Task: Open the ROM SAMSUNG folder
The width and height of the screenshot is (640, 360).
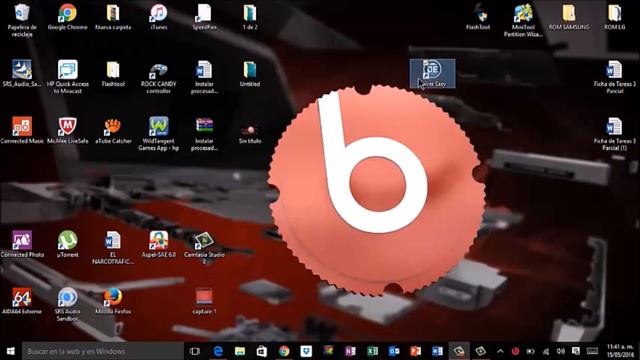Action: [569, 16]
